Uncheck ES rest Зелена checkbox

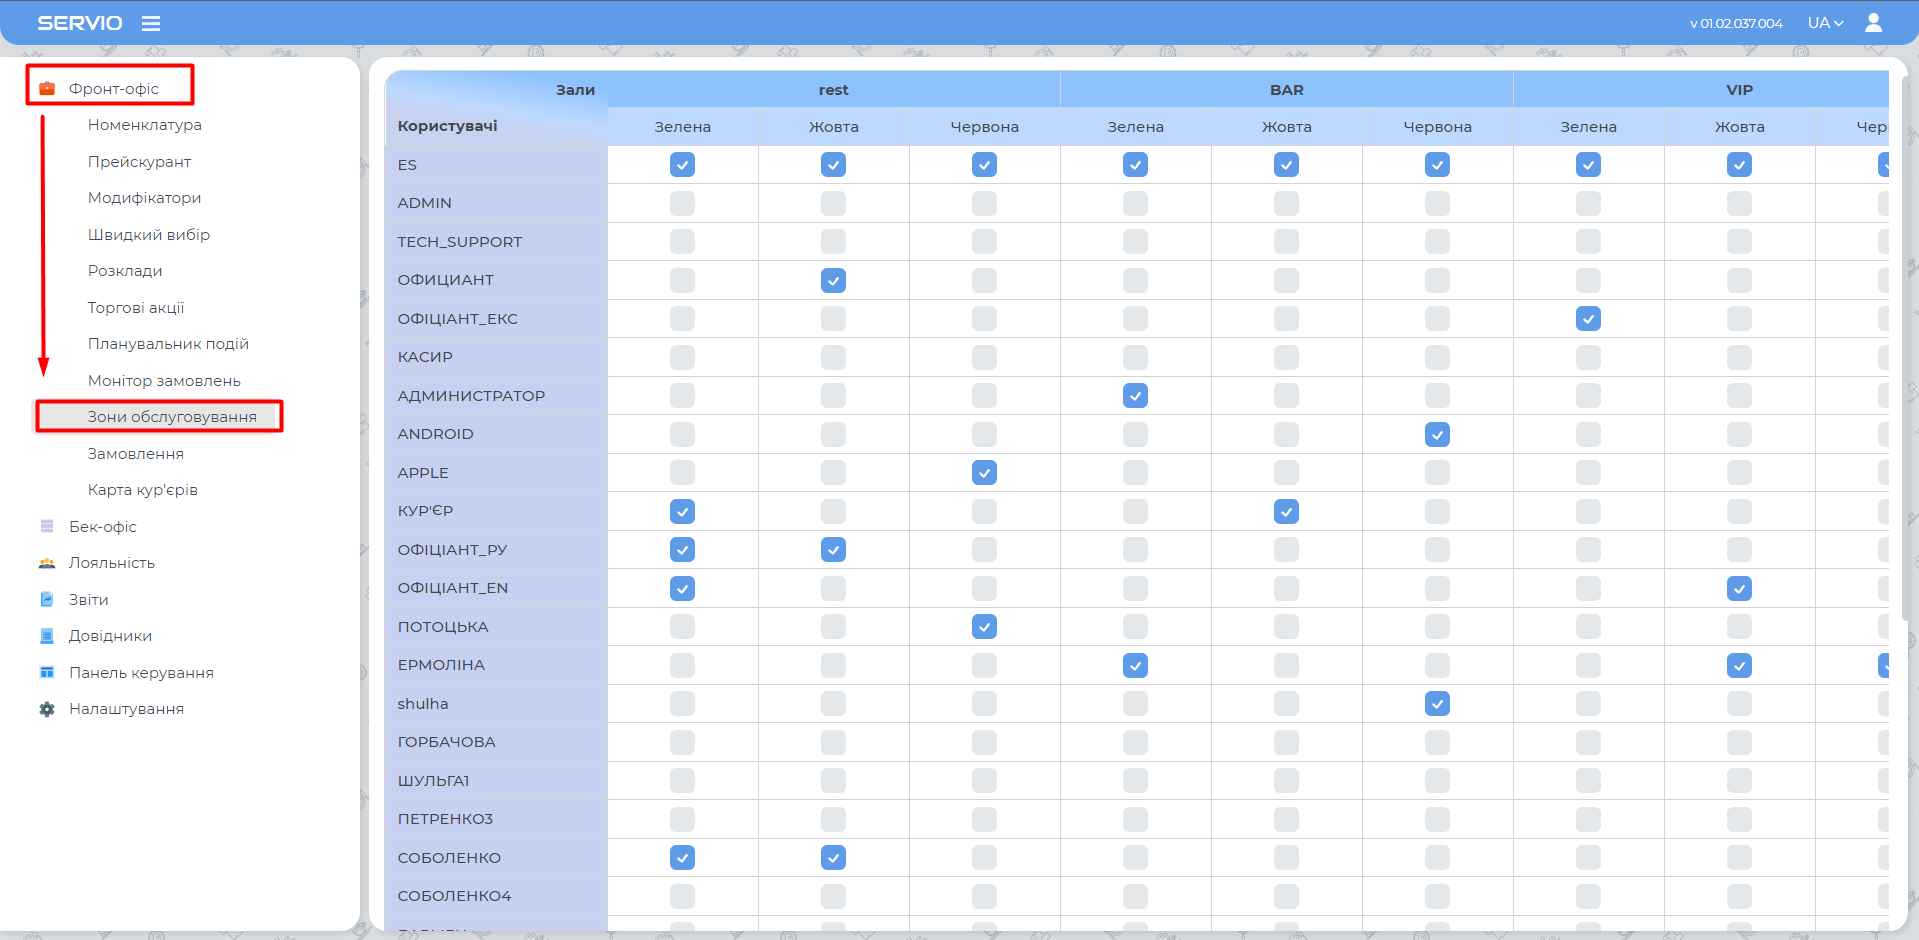682,165
